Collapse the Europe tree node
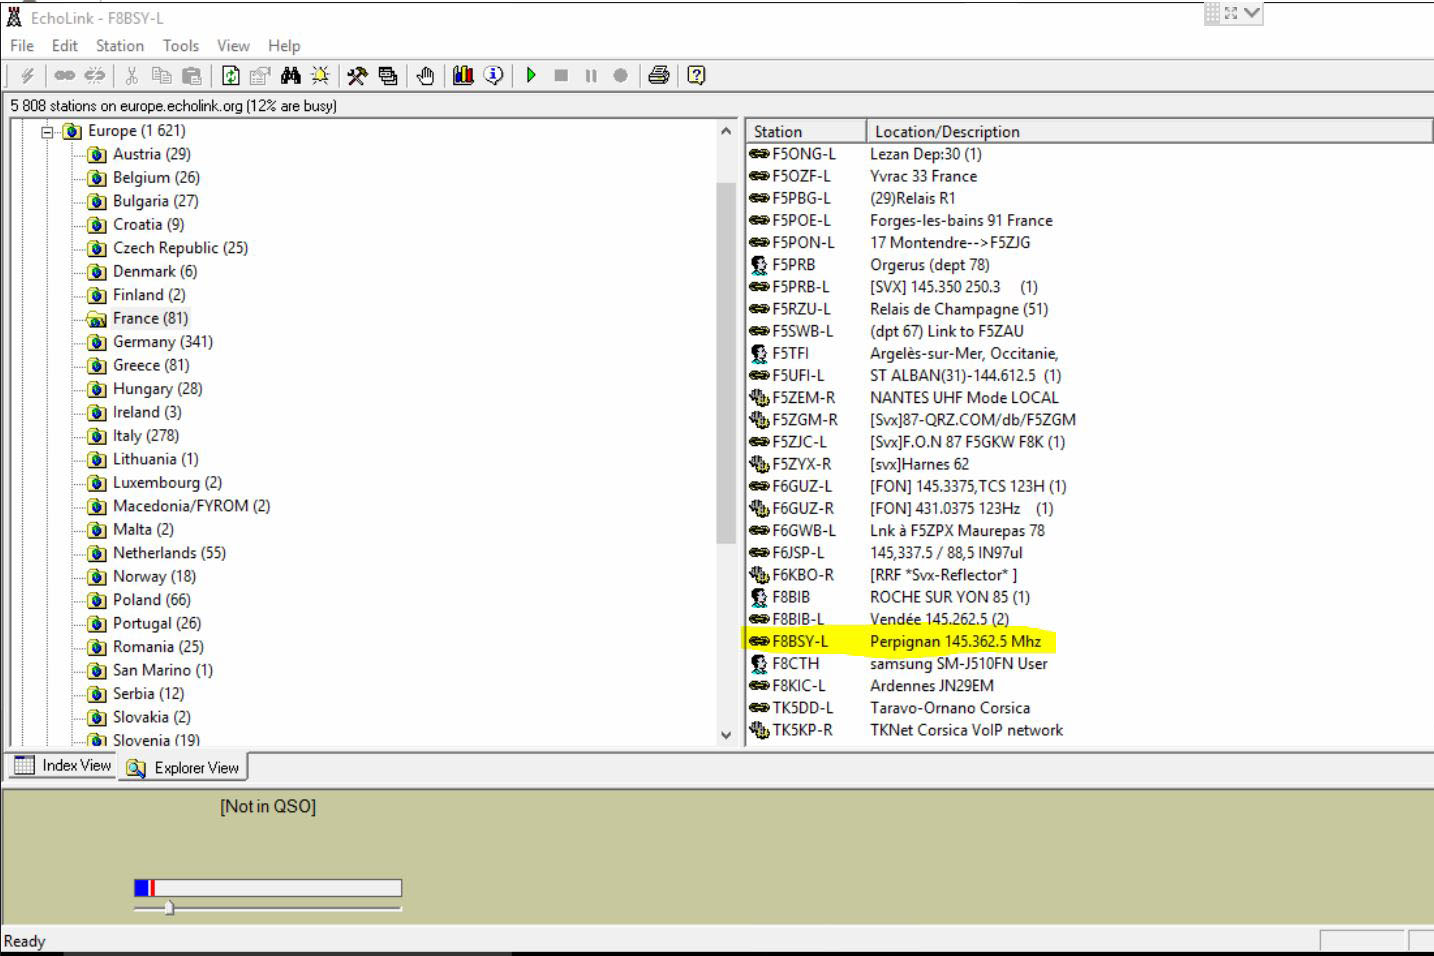The width and height of the screenshot is (1434, 956). tap(47, 132)
